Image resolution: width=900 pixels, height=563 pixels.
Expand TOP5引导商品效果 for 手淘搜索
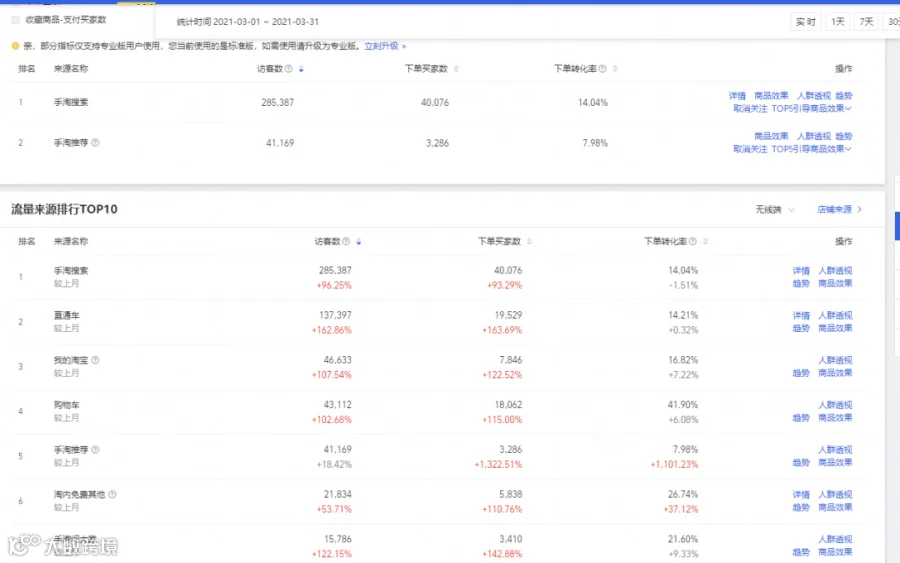pos(811,108)
